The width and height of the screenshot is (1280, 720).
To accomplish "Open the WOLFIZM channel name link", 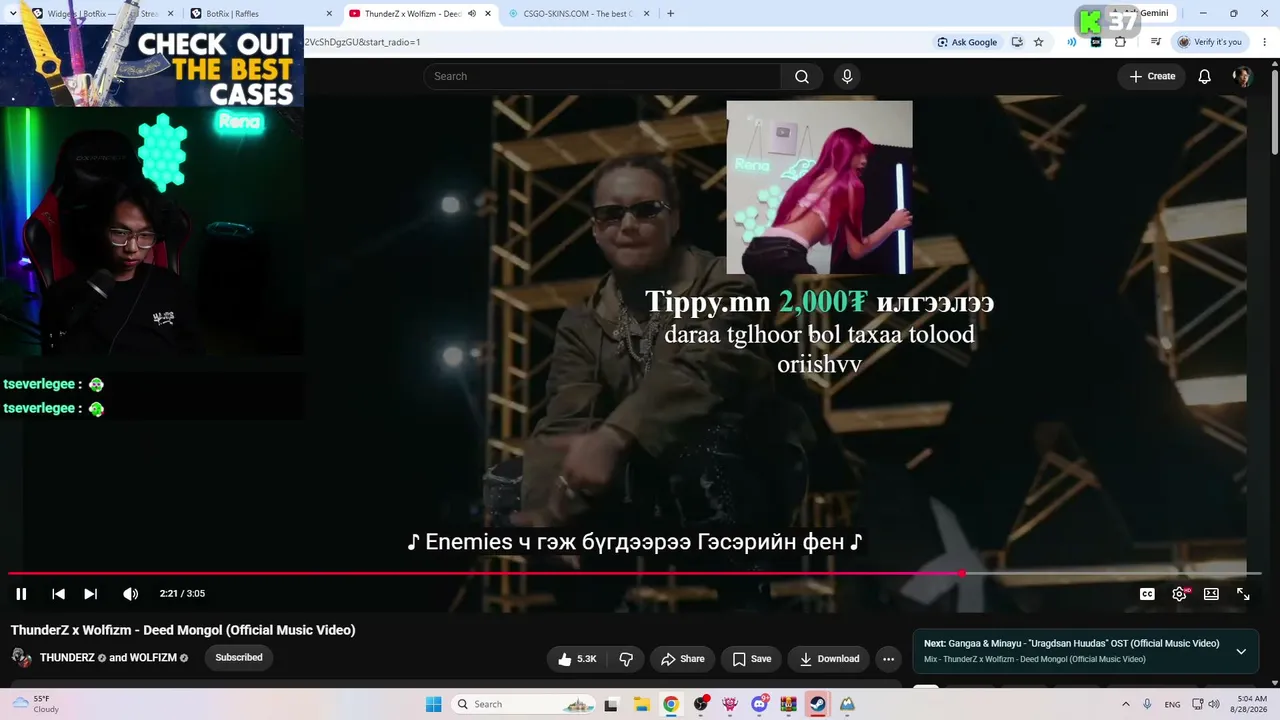I will coord(153,658).
